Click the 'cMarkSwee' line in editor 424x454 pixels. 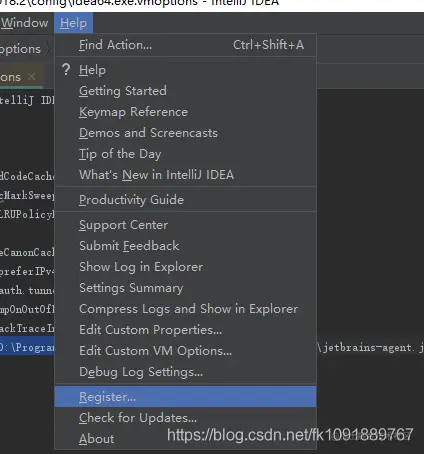pos(27,195)
